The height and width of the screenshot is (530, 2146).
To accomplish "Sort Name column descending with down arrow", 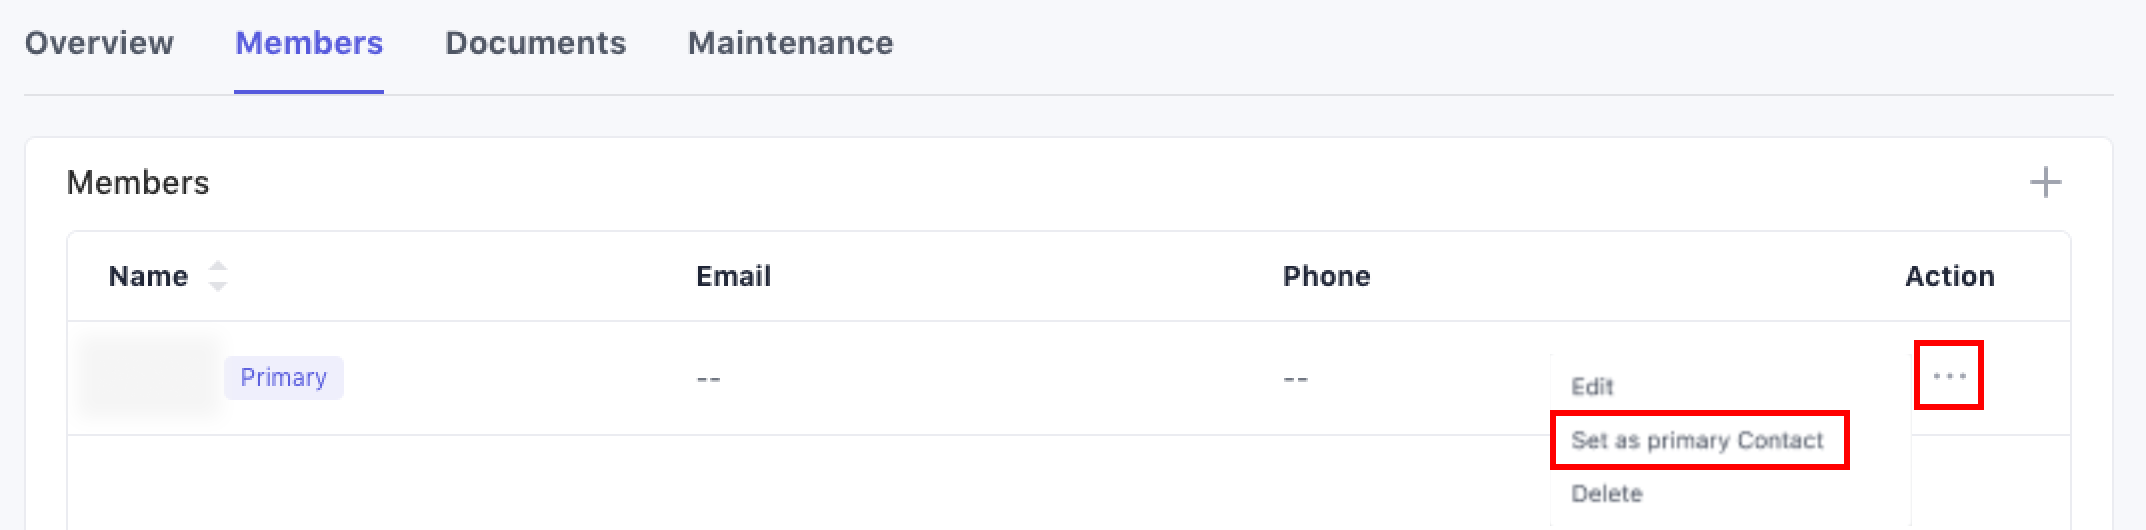I will point(217,286).
